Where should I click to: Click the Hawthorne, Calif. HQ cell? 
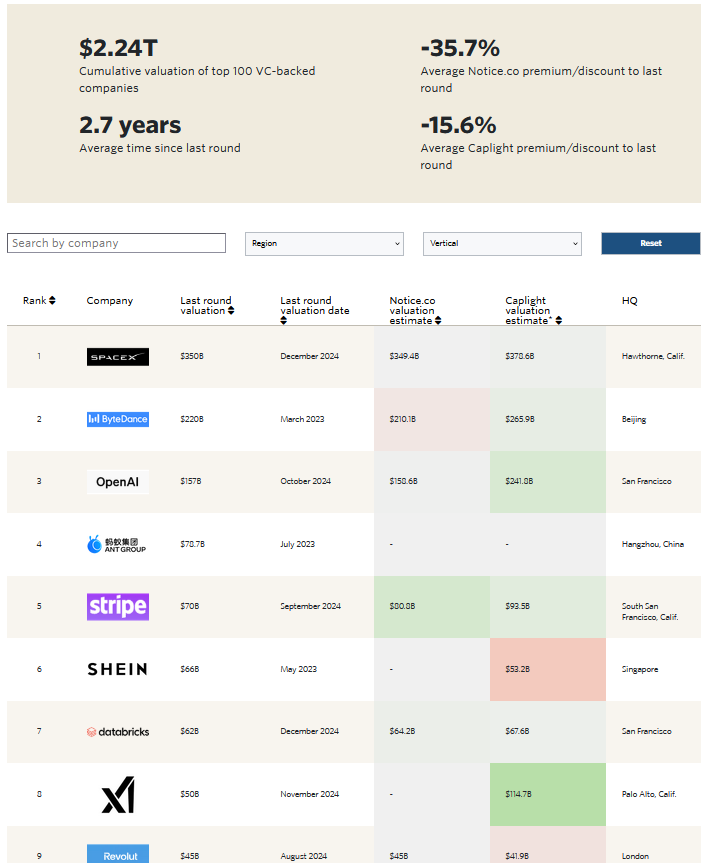pos(653,356)
